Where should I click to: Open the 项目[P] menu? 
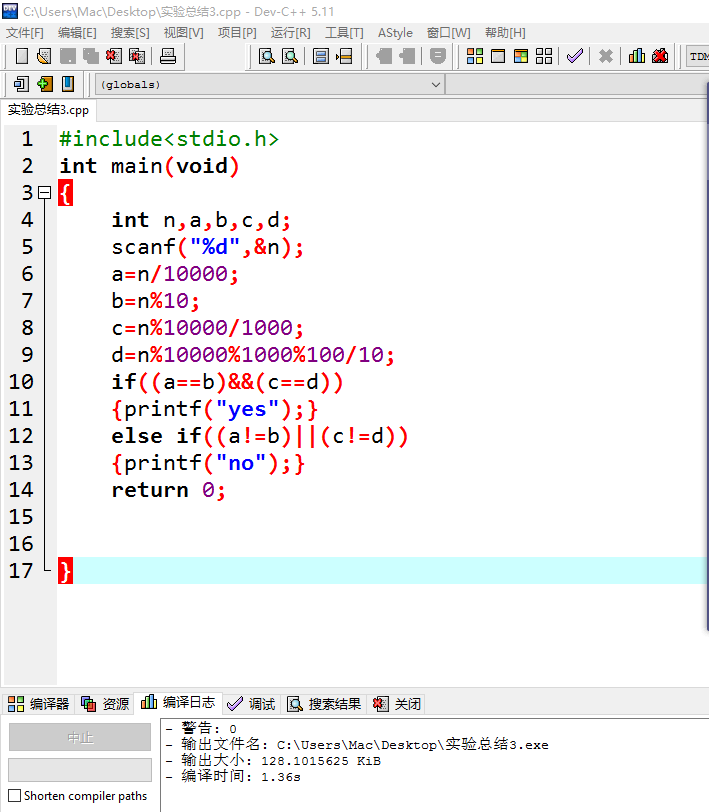click(x=237, y=33)
